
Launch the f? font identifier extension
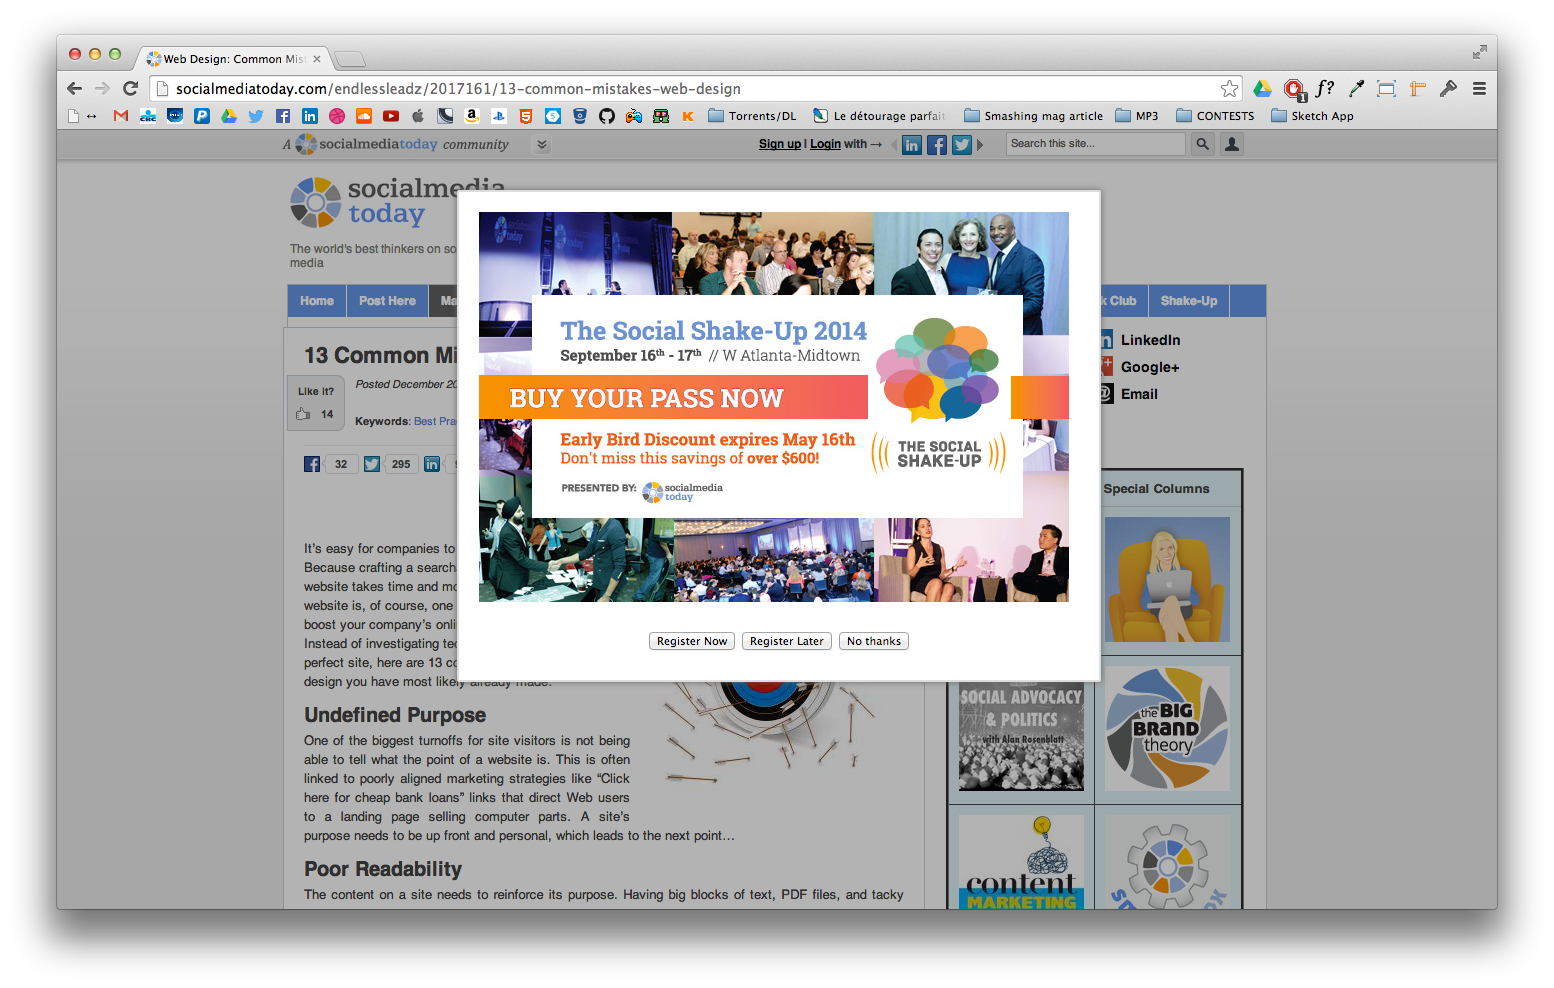(1325, 89)
